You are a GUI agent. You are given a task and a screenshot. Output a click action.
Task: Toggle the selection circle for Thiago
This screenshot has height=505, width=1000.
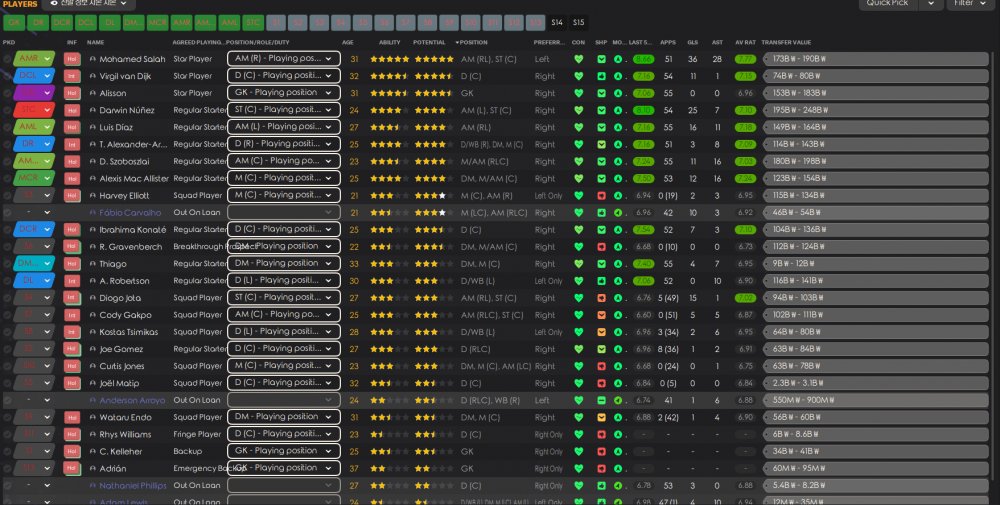coord(7,264)
